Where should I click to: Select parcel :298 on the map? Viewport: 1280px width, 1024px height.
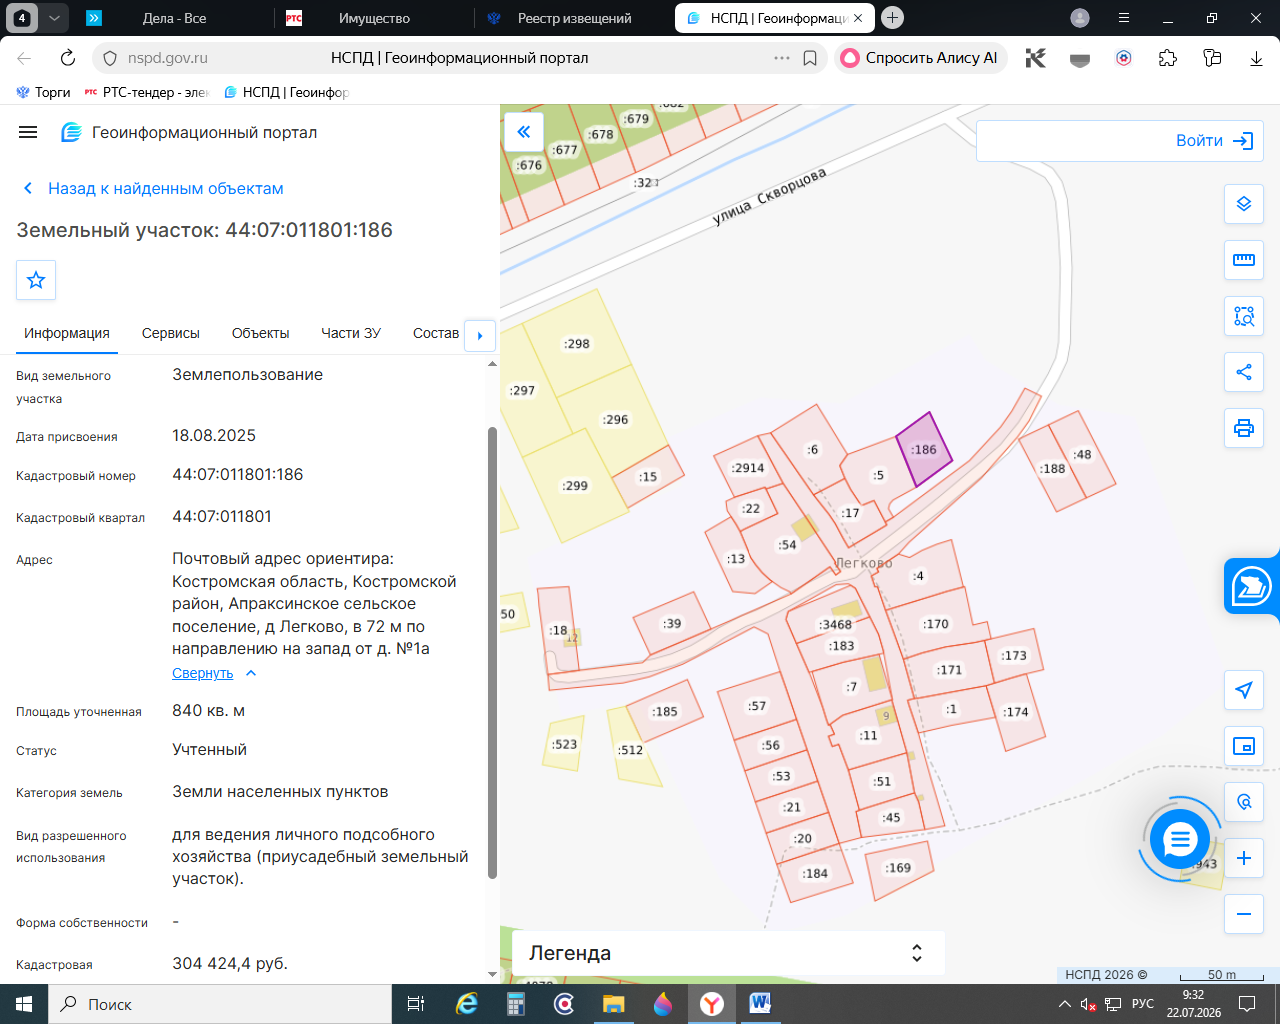pyautogui.click(x=576, y=343)
